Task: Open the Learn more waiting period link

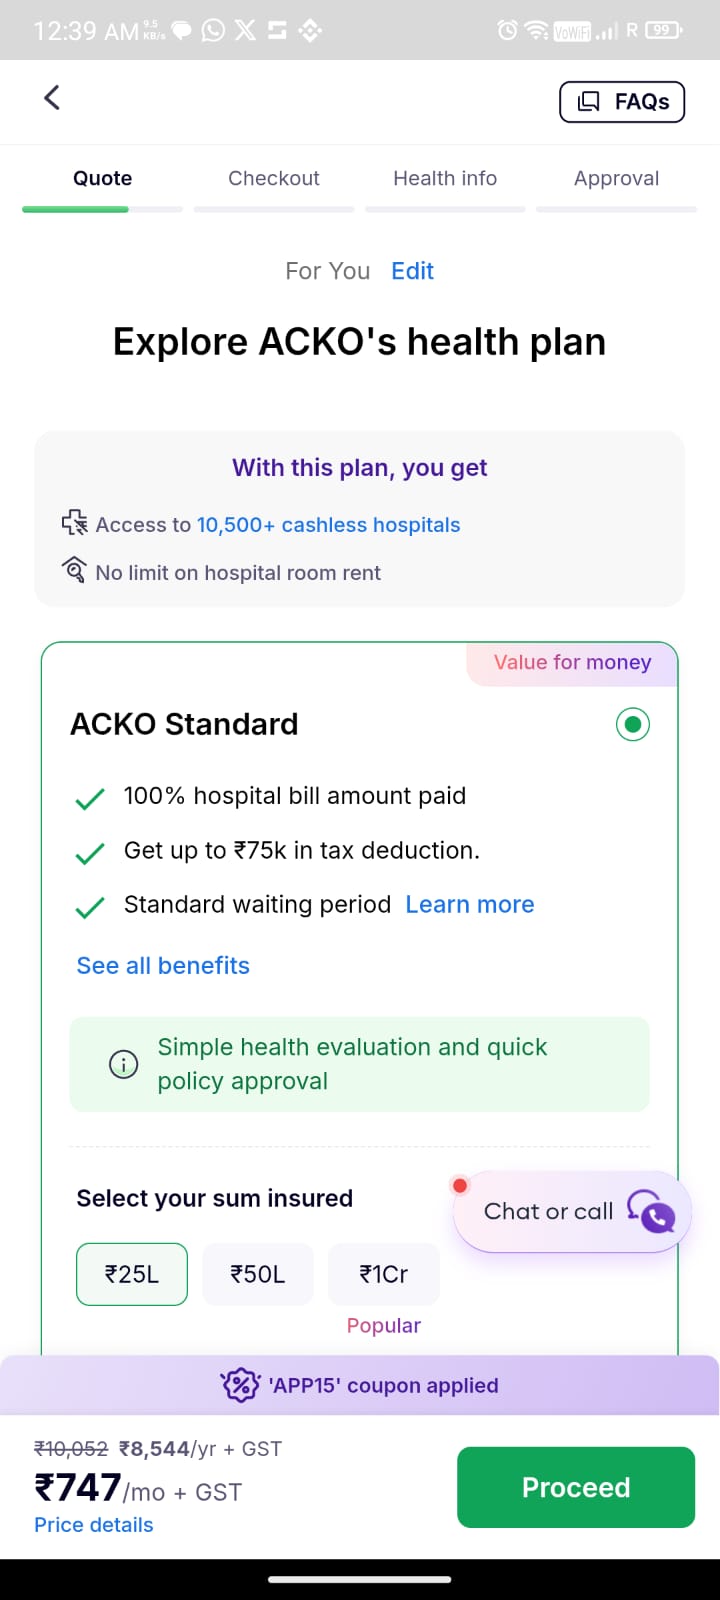Action: coord(470,904)
